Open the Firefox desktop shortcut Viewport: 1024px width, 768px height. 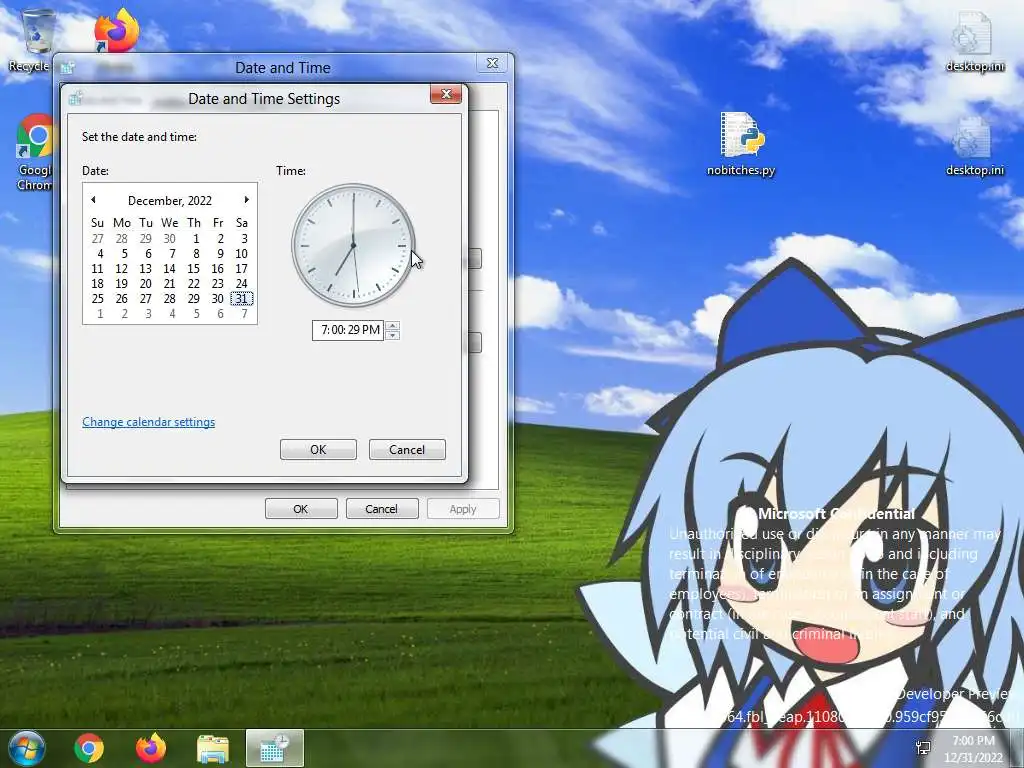click(116, 30)
